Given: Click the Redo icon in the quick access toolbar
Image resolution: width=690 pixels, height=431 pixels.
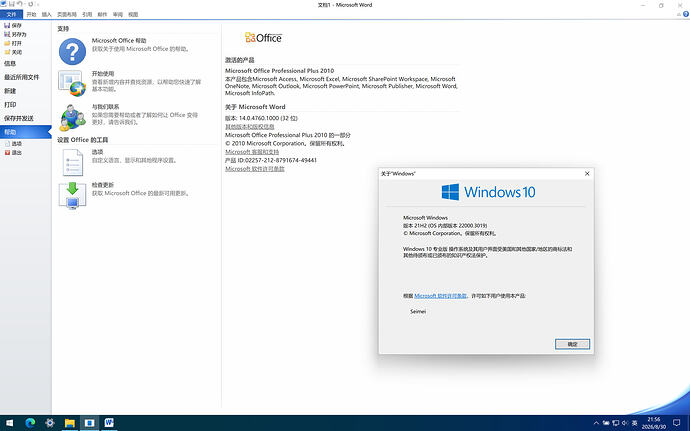Looking at the screenshot, I should 30,4.
